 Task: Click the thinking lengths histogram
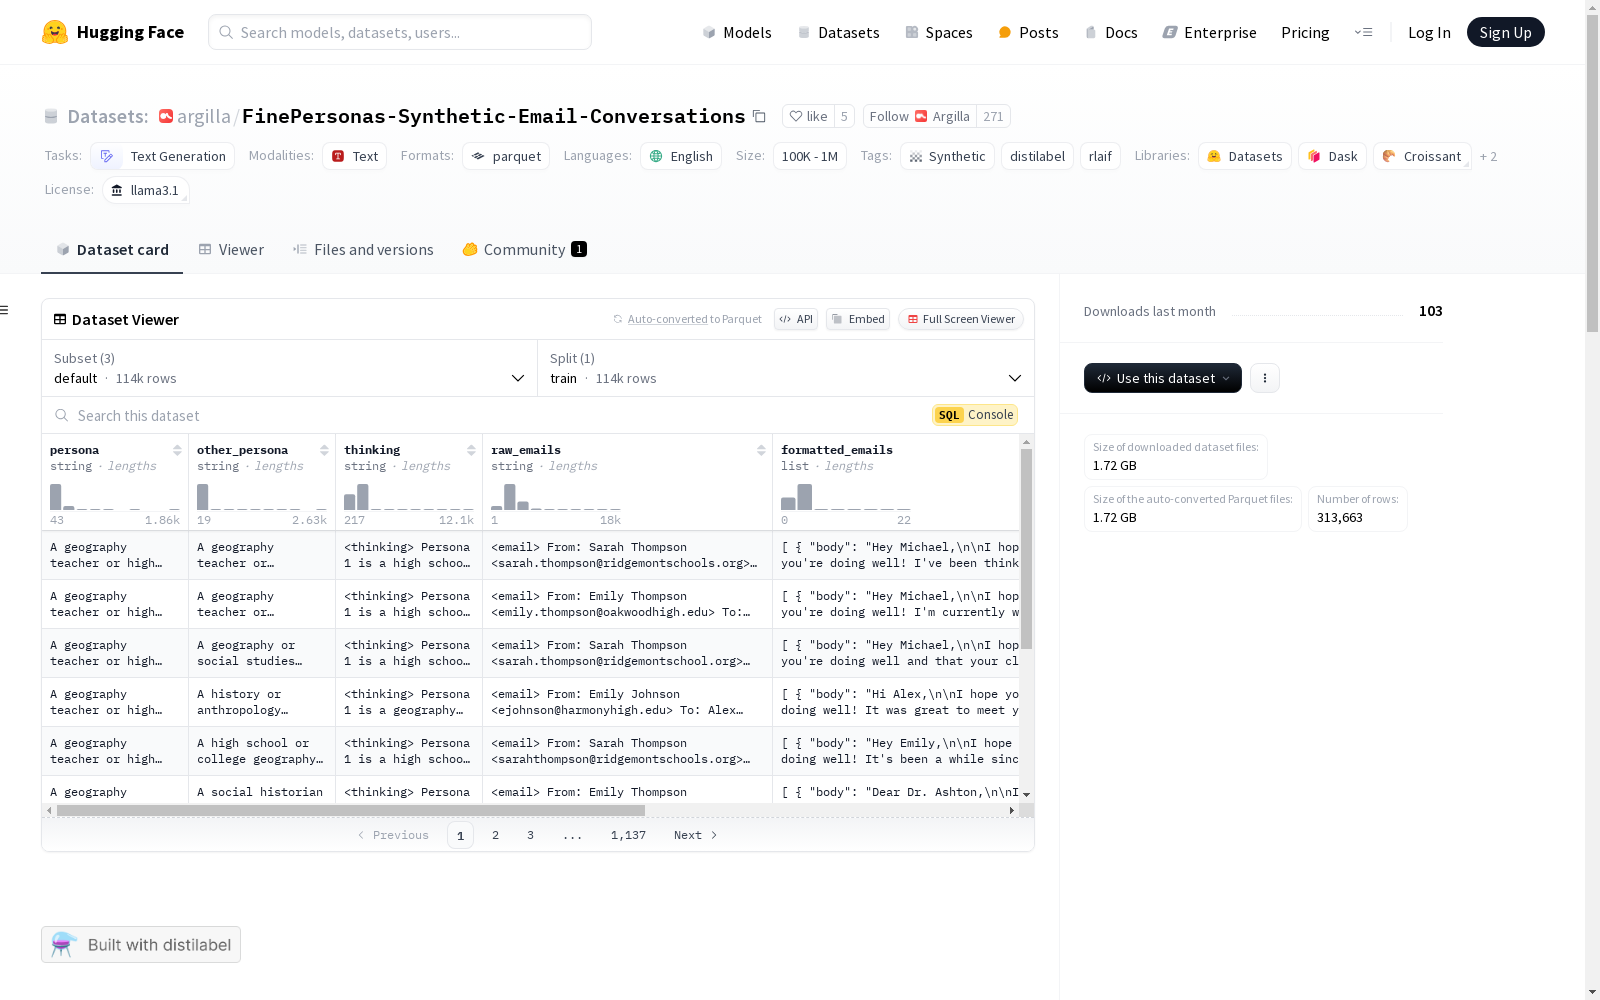click(409, 496)
